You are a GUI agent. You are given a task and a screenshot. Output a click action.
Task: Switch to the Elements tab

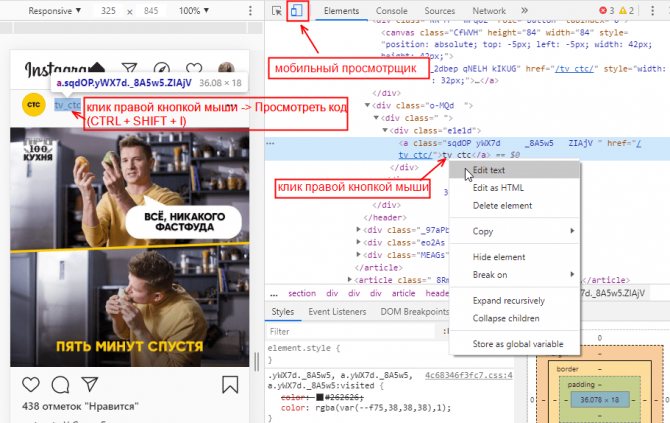tap(341, 11)
